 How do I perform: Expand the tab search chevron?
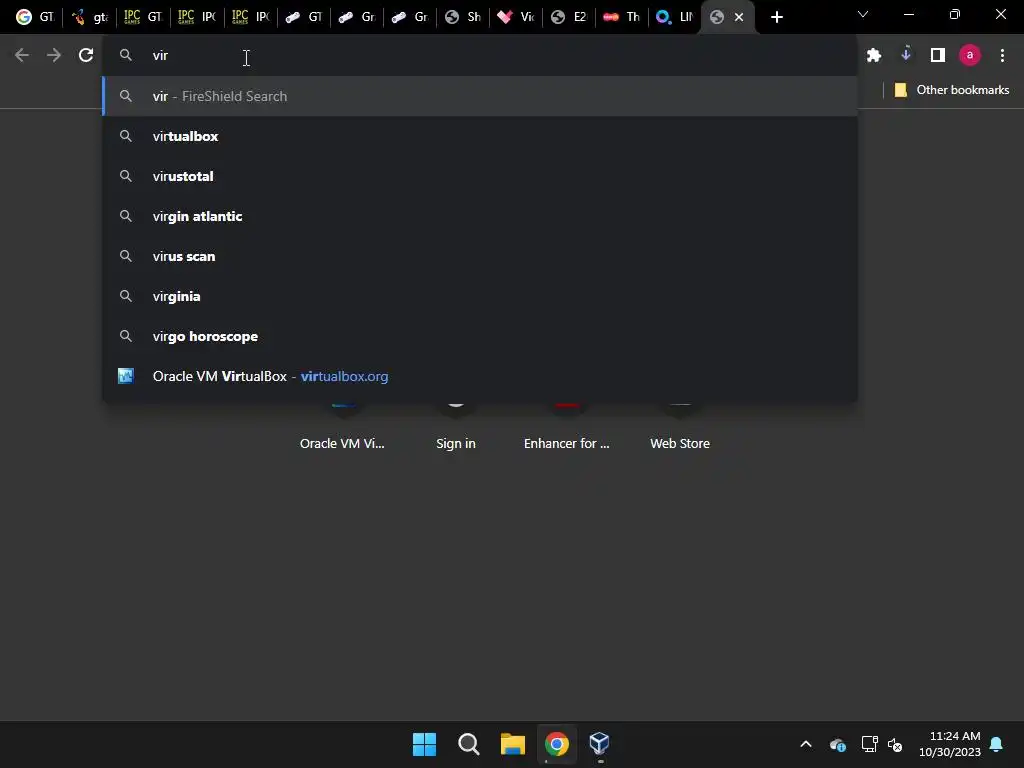863,14
